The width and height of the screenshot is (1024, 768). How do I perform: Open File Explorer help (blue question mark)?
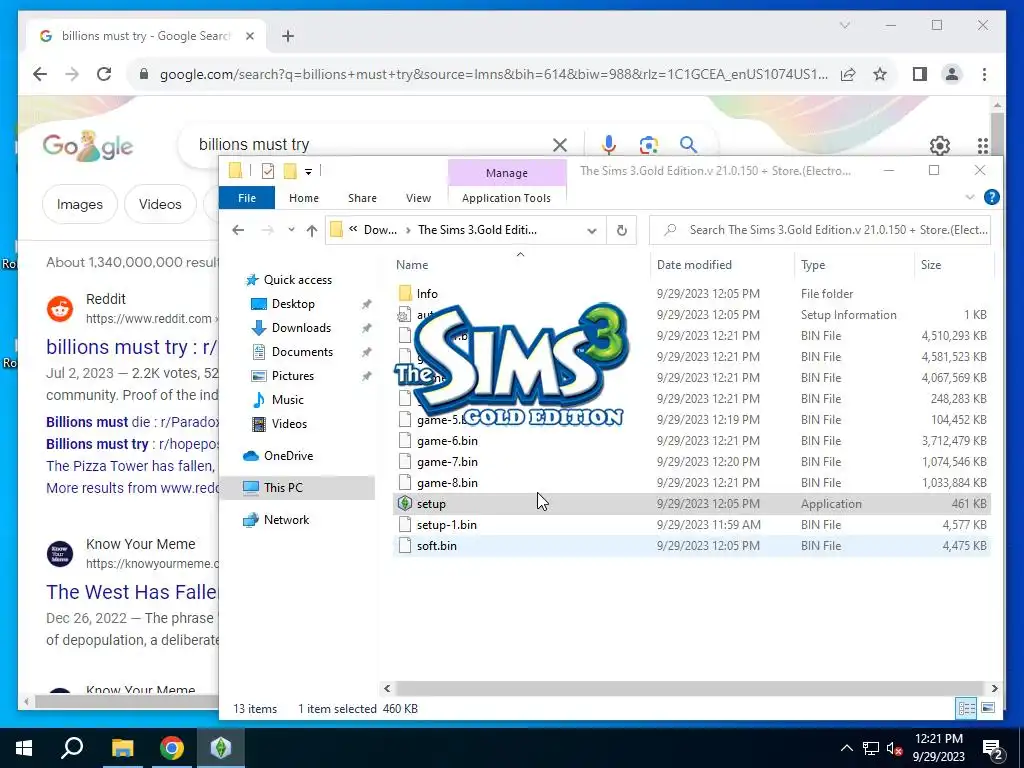(991, 197)
